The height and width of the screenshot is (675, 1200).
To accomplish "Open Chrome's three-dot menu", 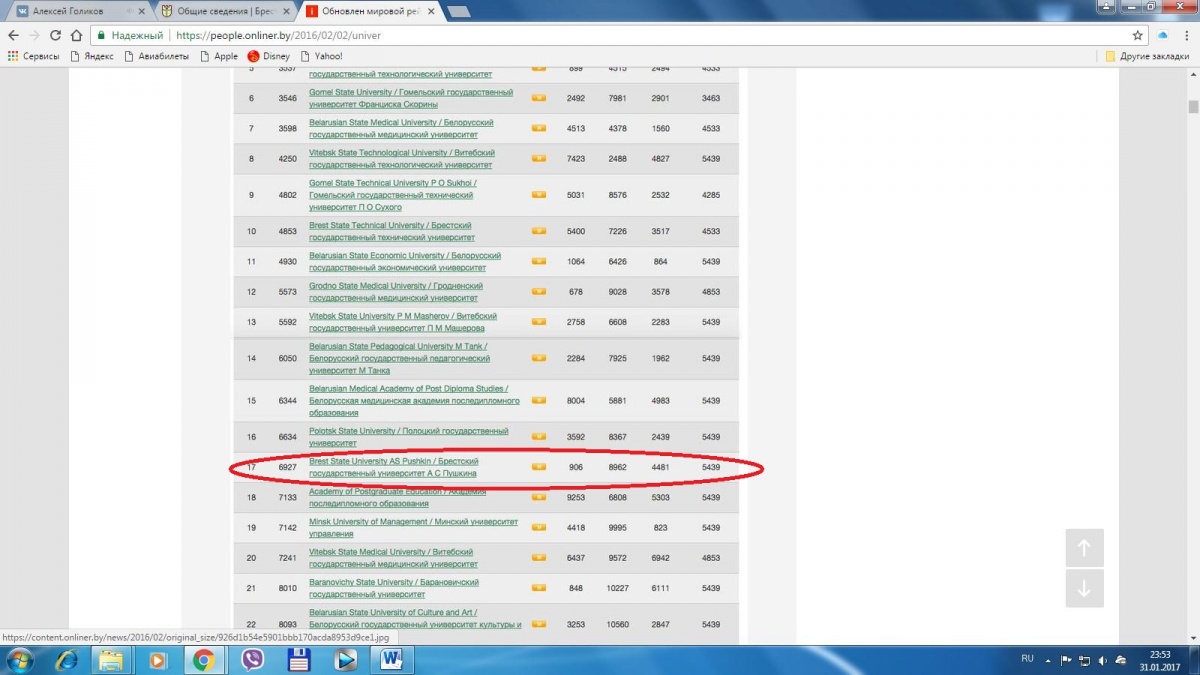I will tap(1186, 35).
